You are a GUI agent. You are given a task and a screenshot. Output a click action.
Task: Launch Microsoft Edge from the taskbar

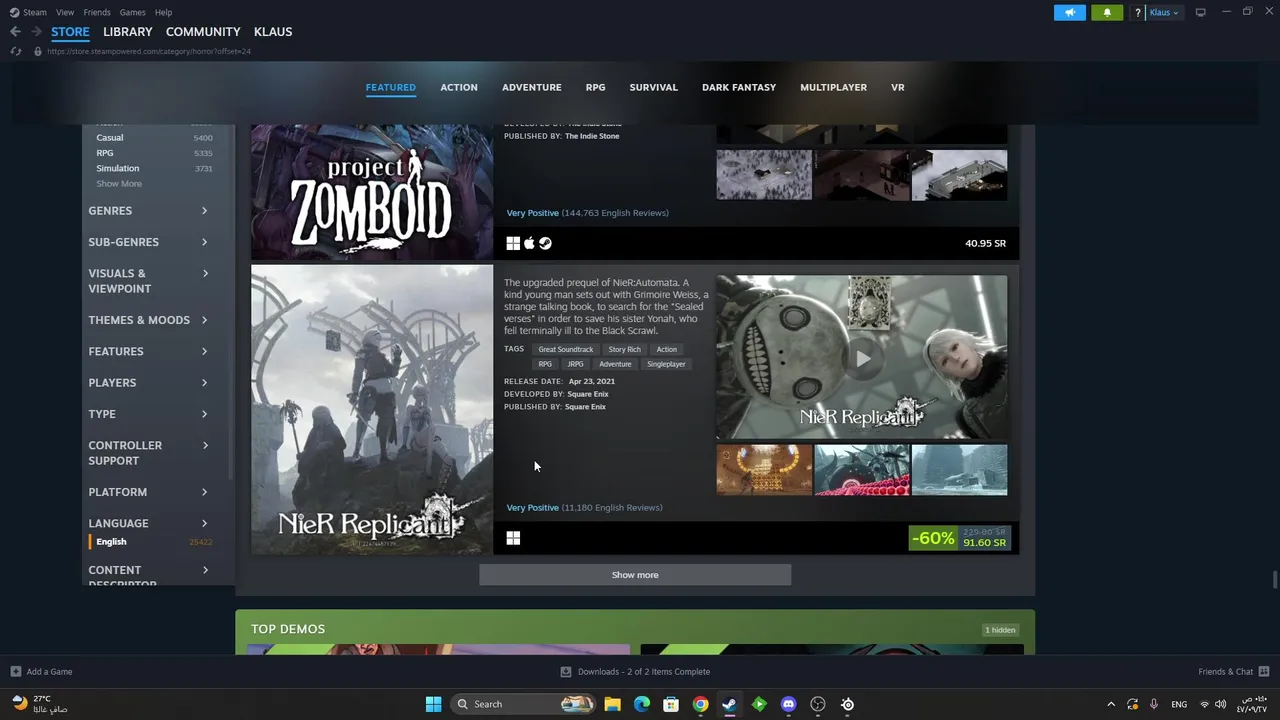coord(642,704)
